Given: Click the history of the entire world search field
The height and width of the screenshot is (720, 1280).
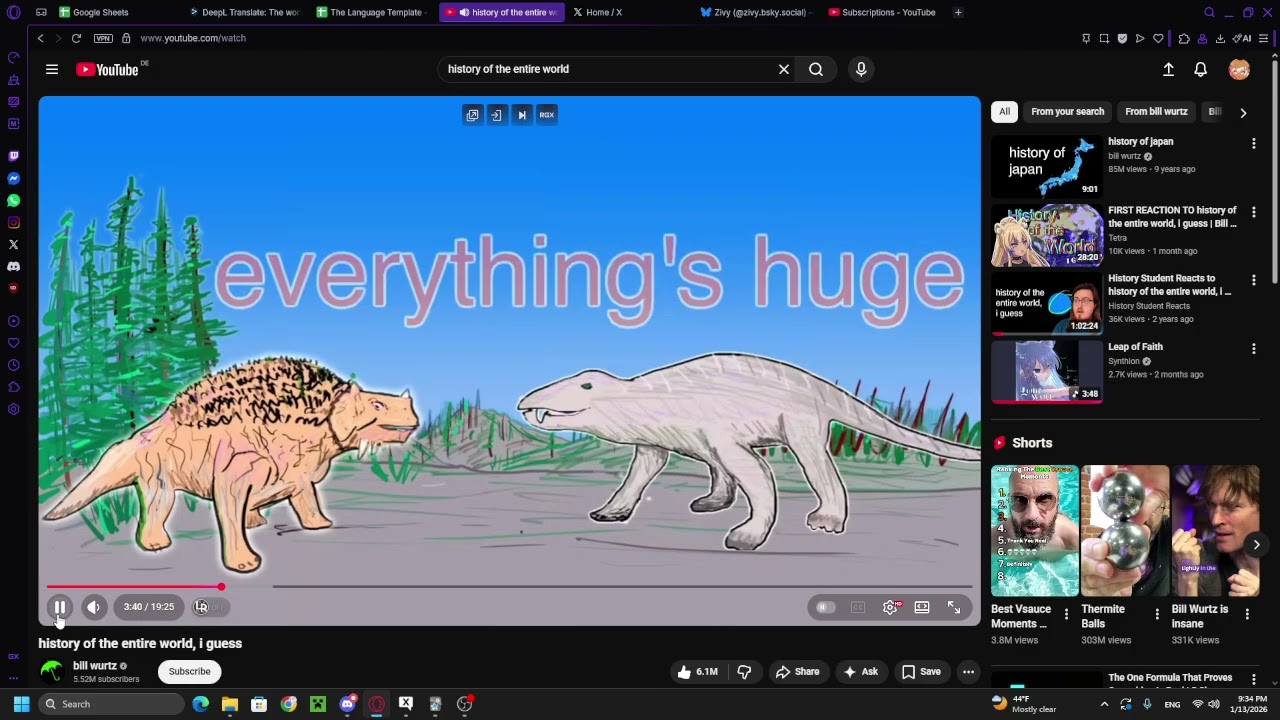Looking at the screenshot, I should click(608, 69).
